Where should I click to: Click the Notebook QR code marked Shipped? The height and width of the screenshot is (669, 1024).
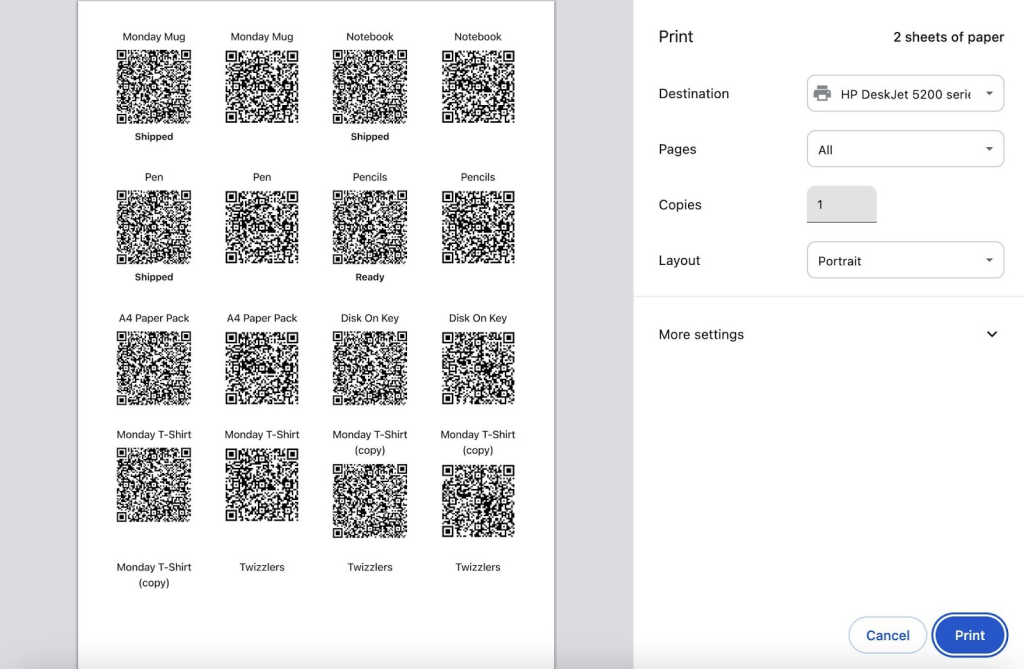[370, 87]
